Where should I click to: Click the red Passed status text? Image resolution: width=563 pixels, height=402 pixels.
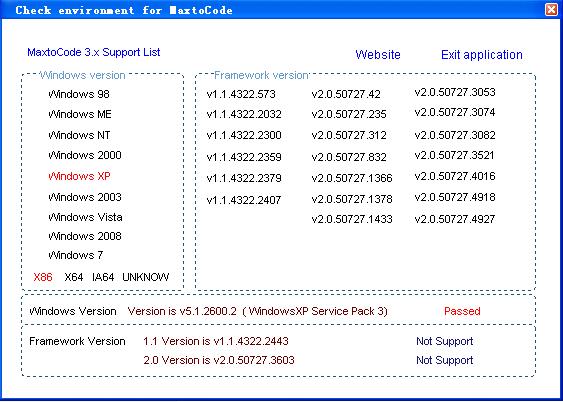click(462, 311)
